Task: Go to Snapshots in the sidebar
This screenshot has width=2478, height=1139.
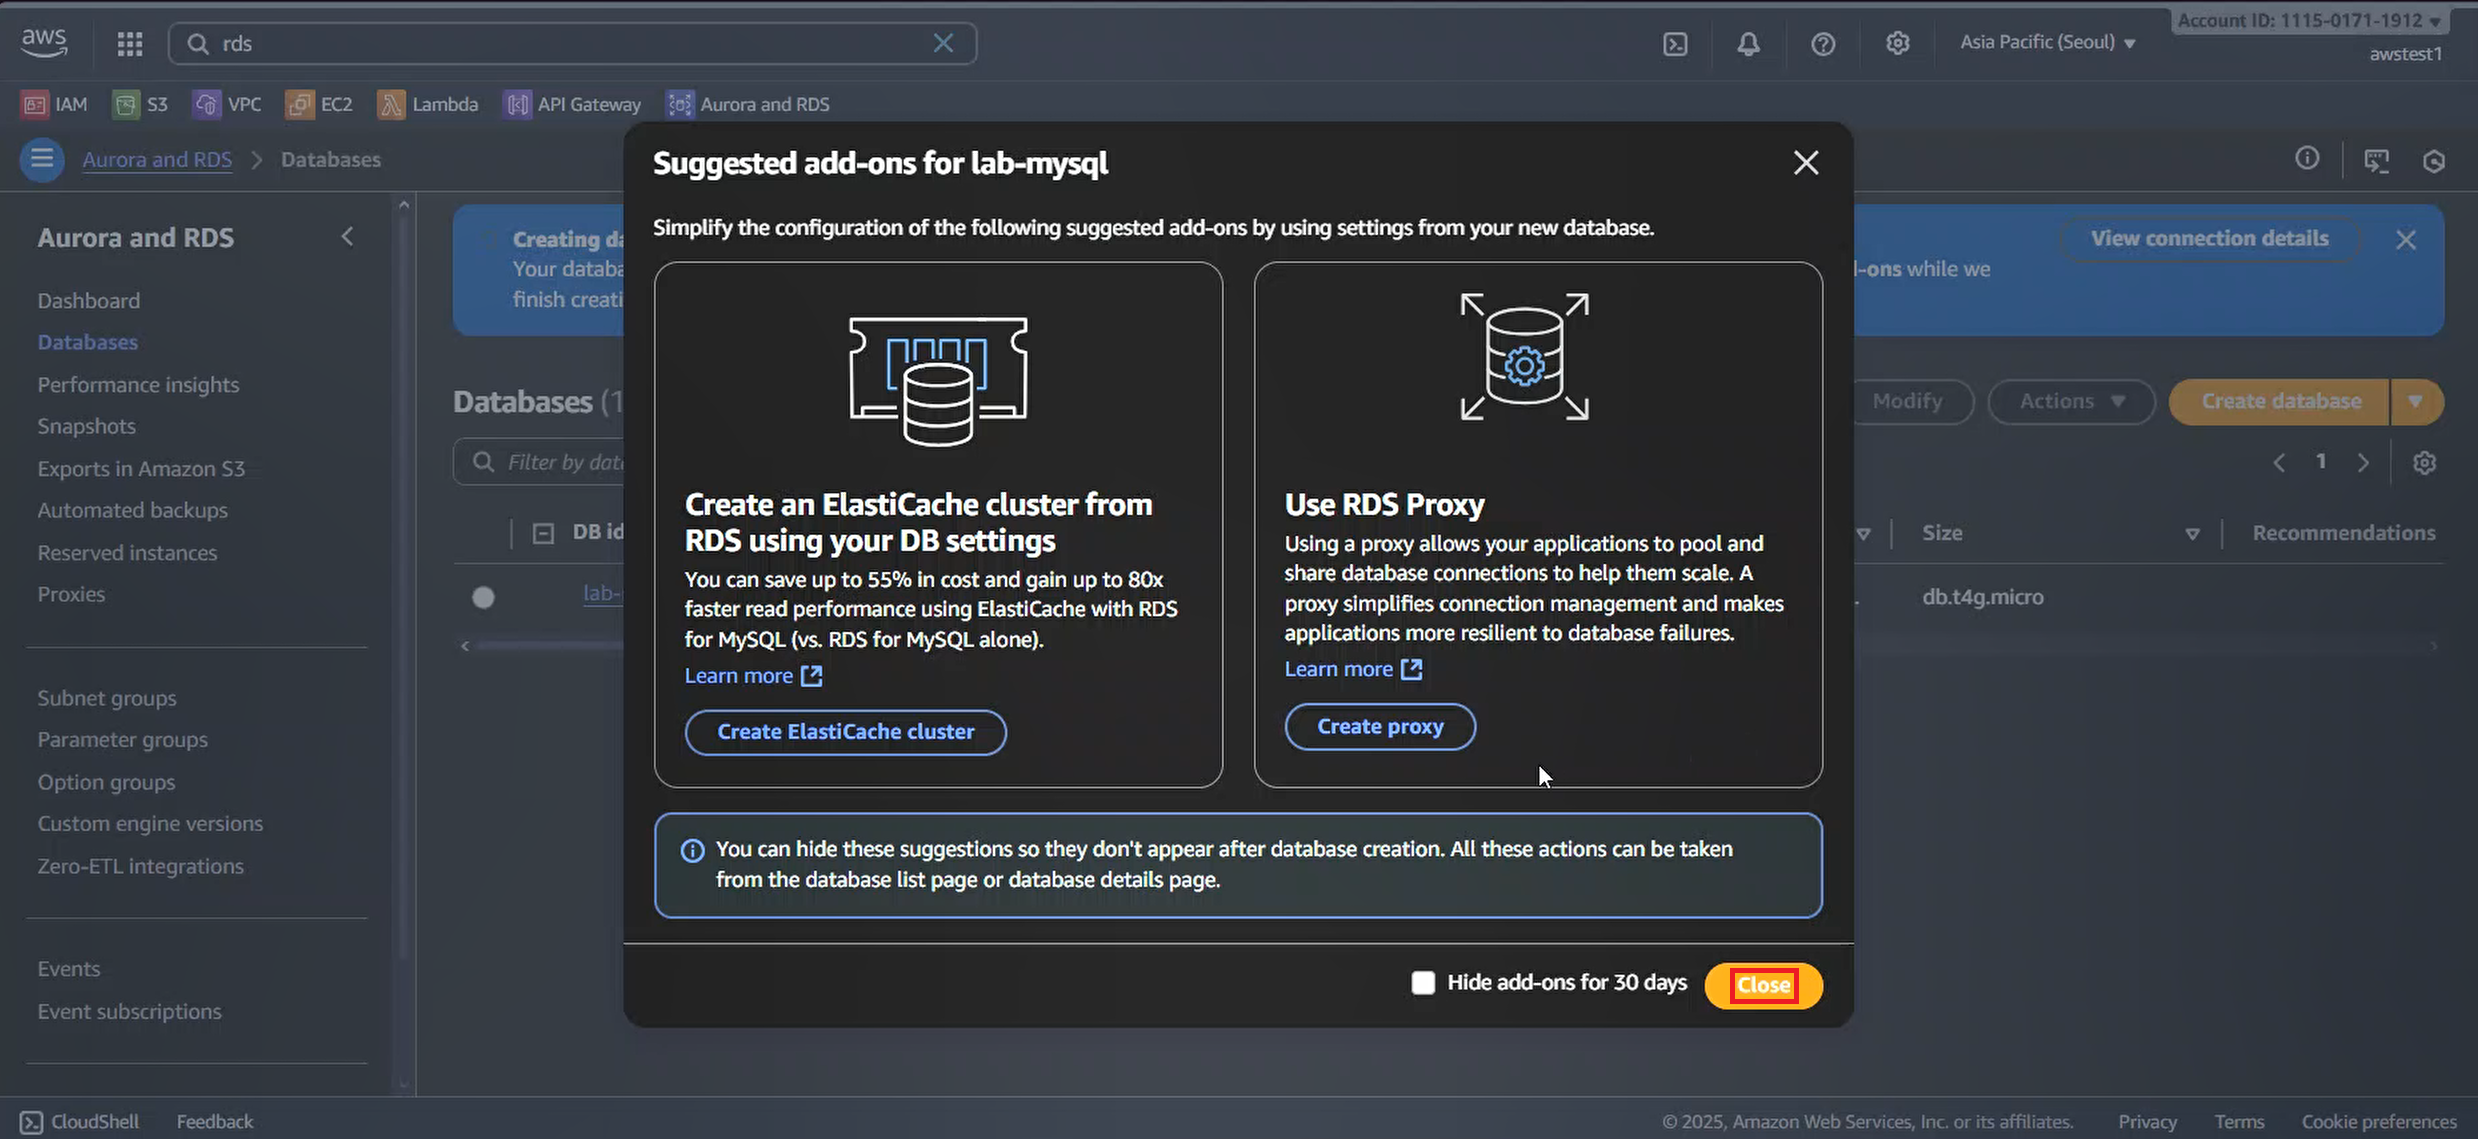Action: (x=86, y=426)
